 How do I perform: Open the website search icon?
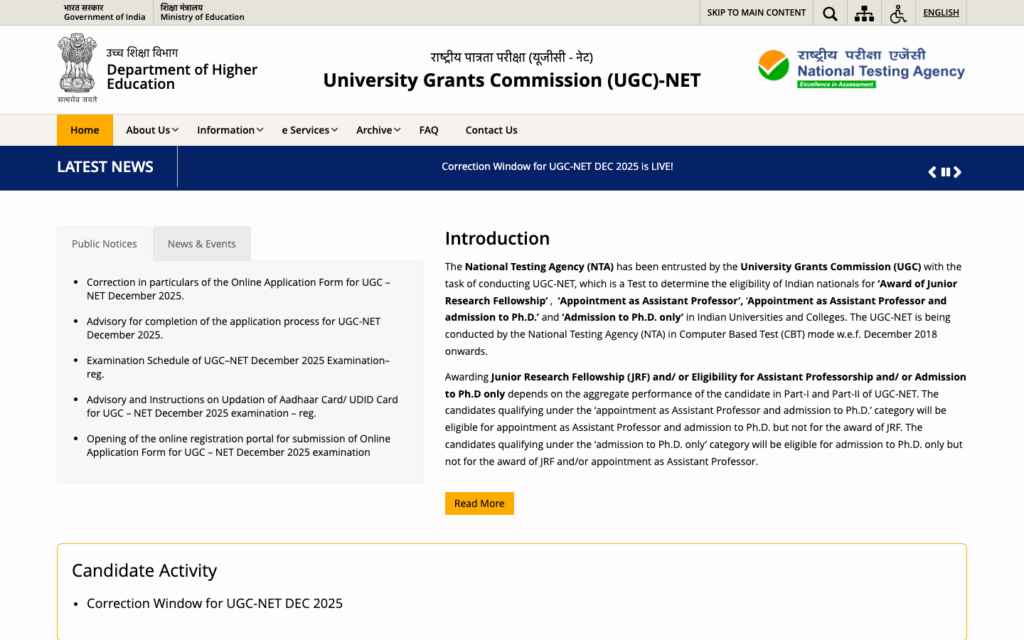coord(829,13)
